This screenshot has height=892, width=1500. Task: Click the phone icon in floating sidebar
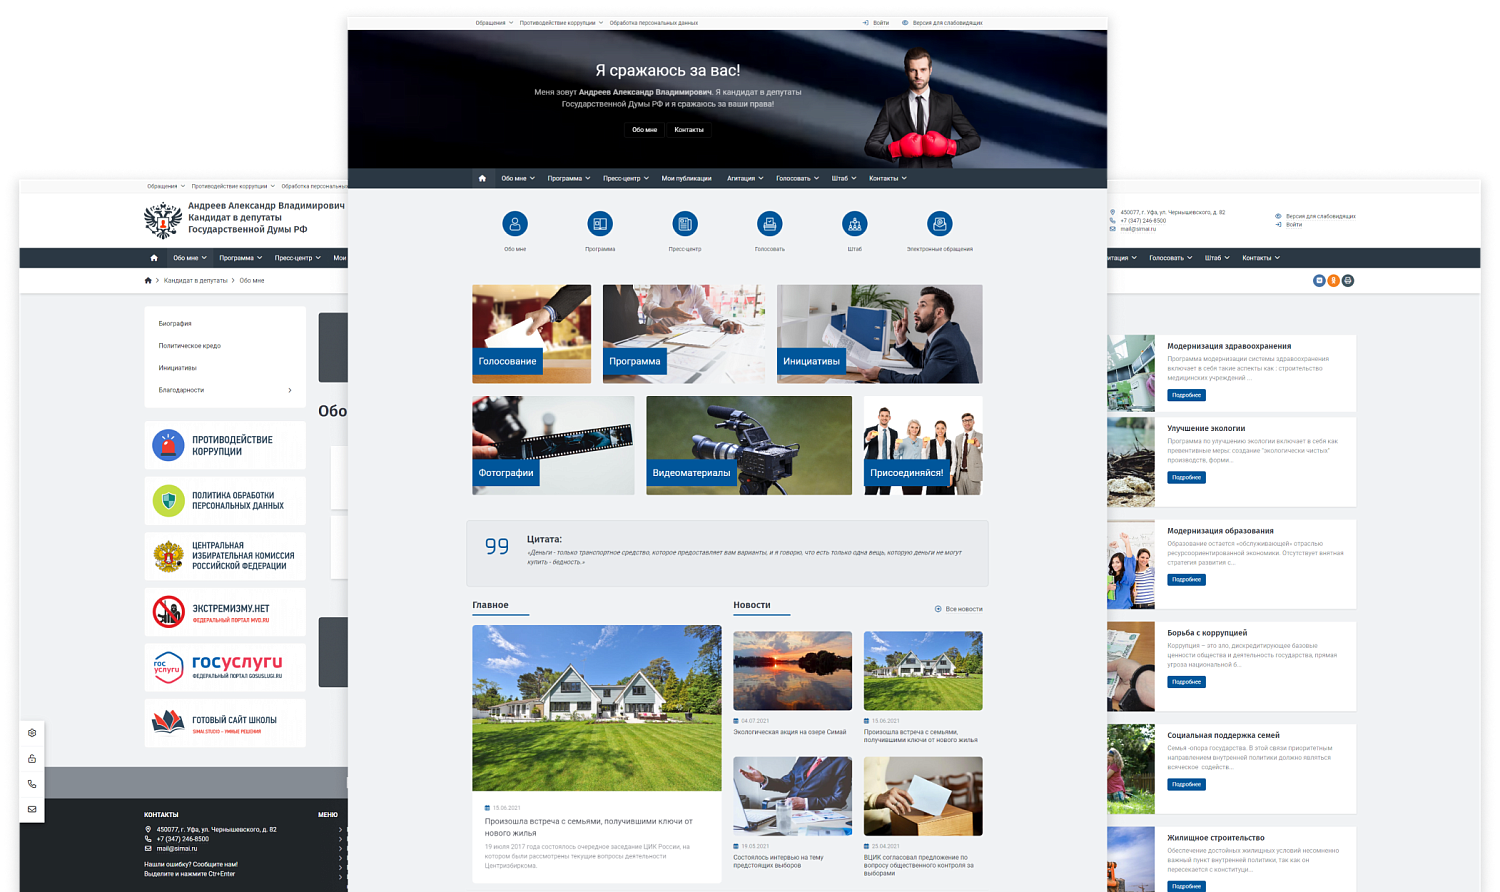pos(32,784)
